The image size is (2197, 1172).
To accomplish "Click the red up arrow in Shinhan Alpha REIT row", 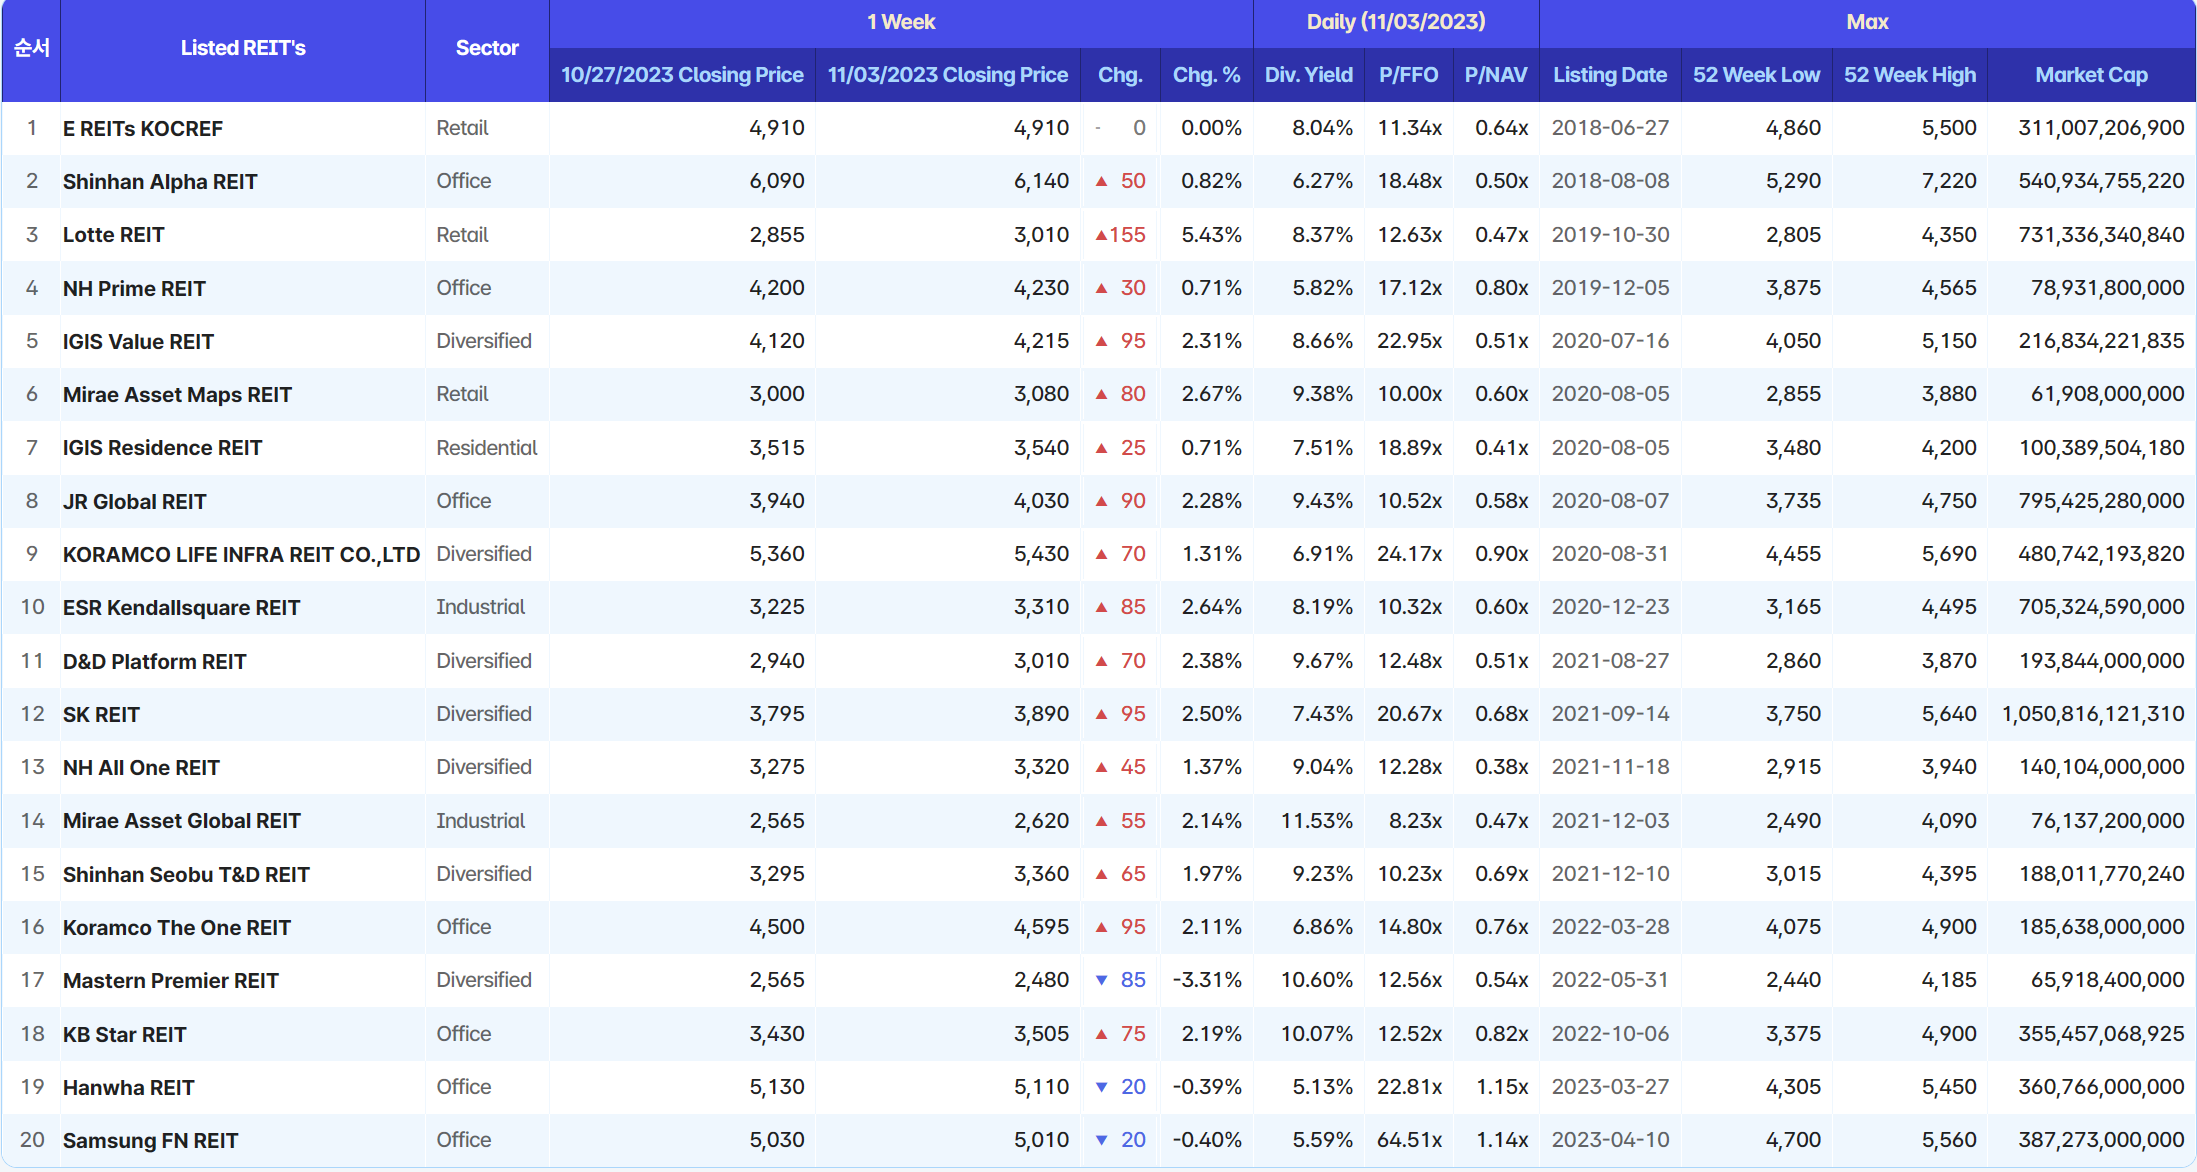I will pyautogui.click(x=1101, y=181).
